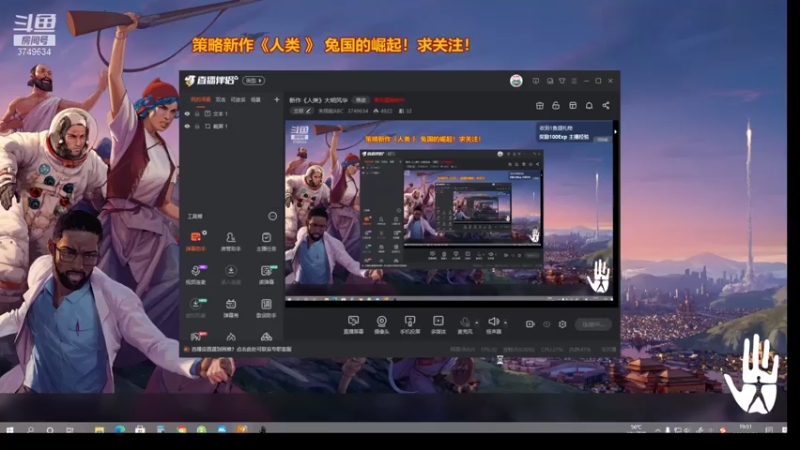The height and width of the screenshot is (450, 800).
Task: Click the 麦克风 microphone icon
Action: pyautogui.click(x=465, y=324)
